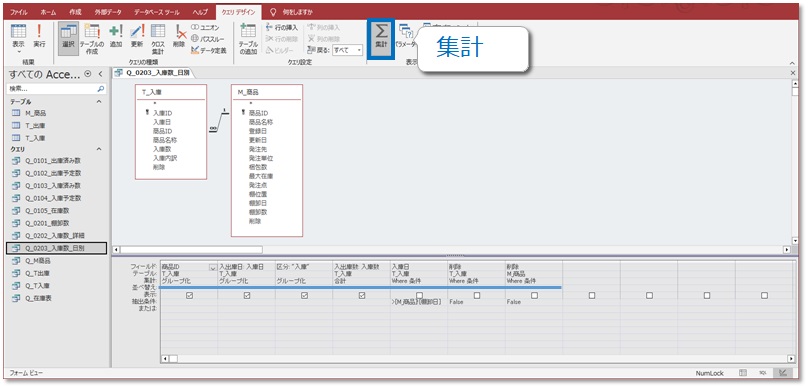Check 表示 checkbox for 削除 M_商品 column

[x=534, y=295]
